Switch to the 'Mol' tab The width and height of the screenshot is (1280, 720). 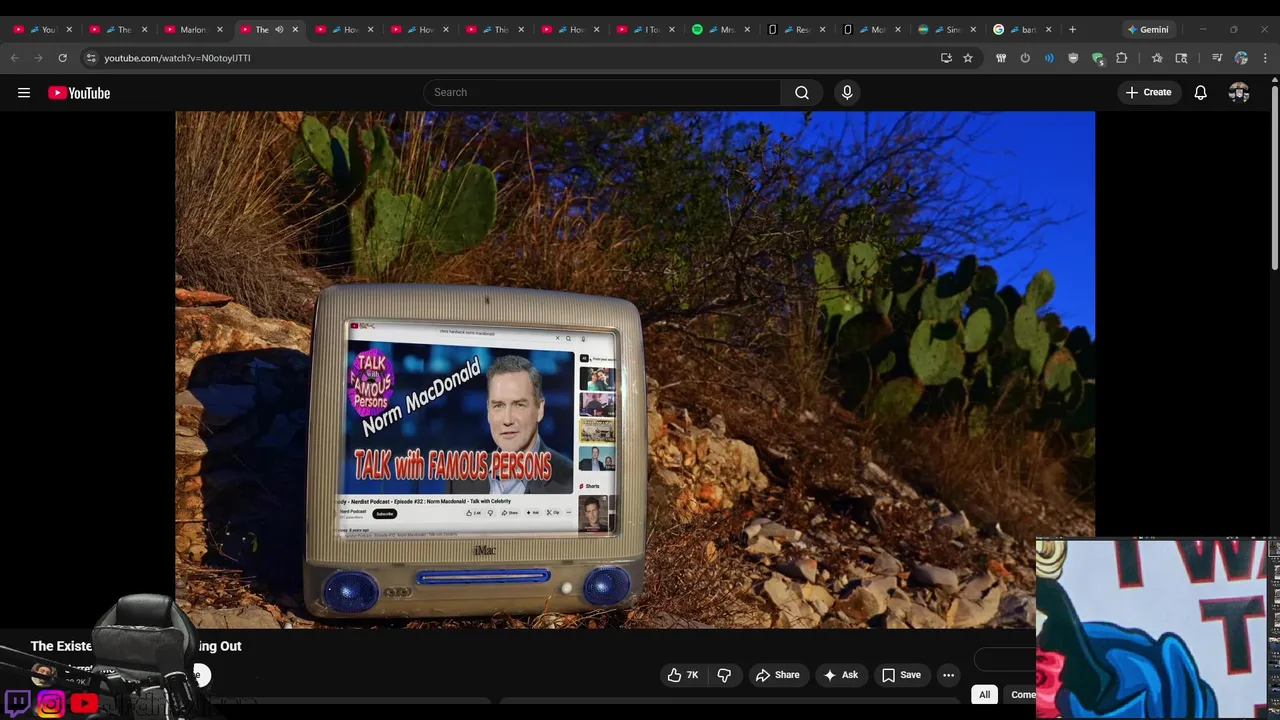870,30
